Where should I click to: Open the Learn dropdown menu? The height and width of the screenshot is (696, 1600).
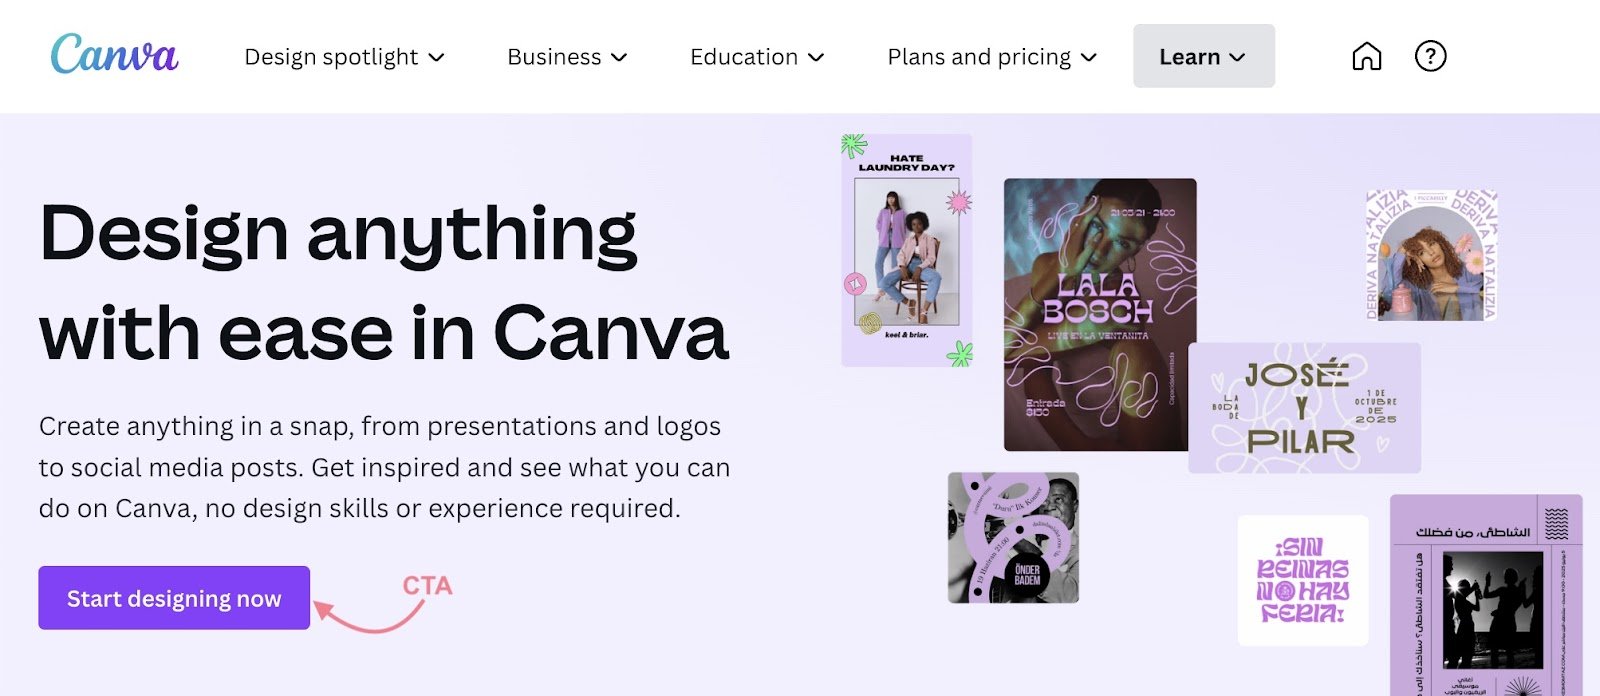1238,57
